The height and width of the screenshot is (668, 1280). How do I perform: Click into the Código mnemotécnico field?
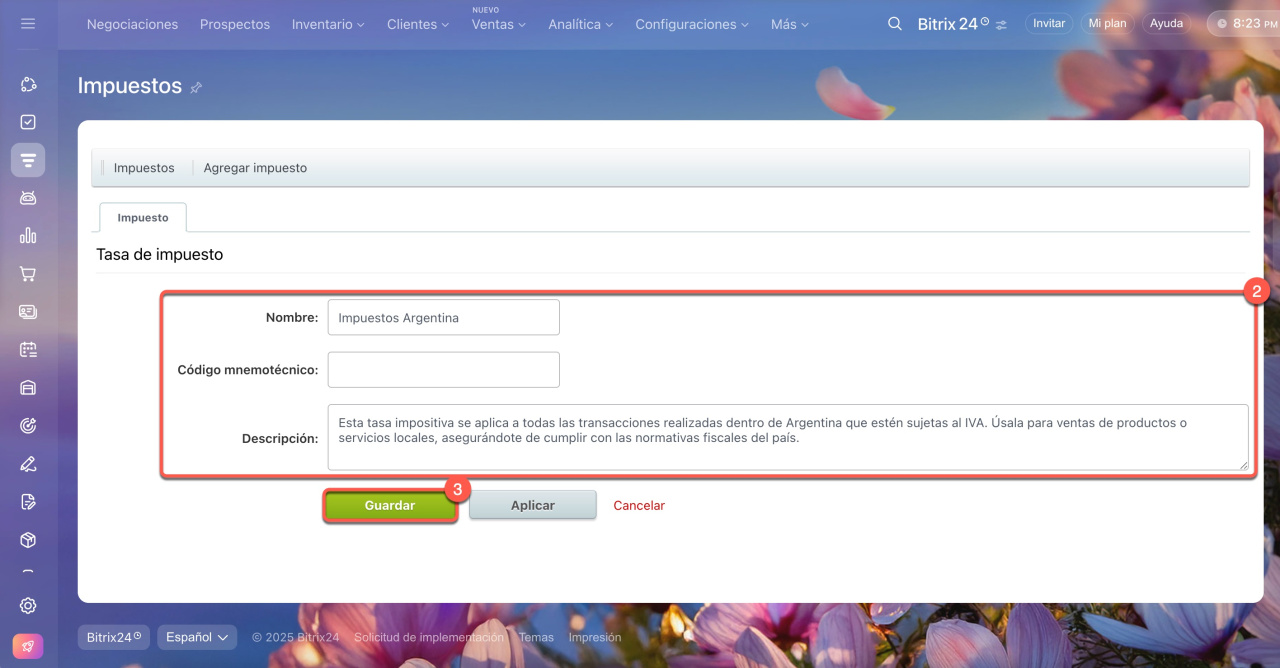click(x=443, y=370)
